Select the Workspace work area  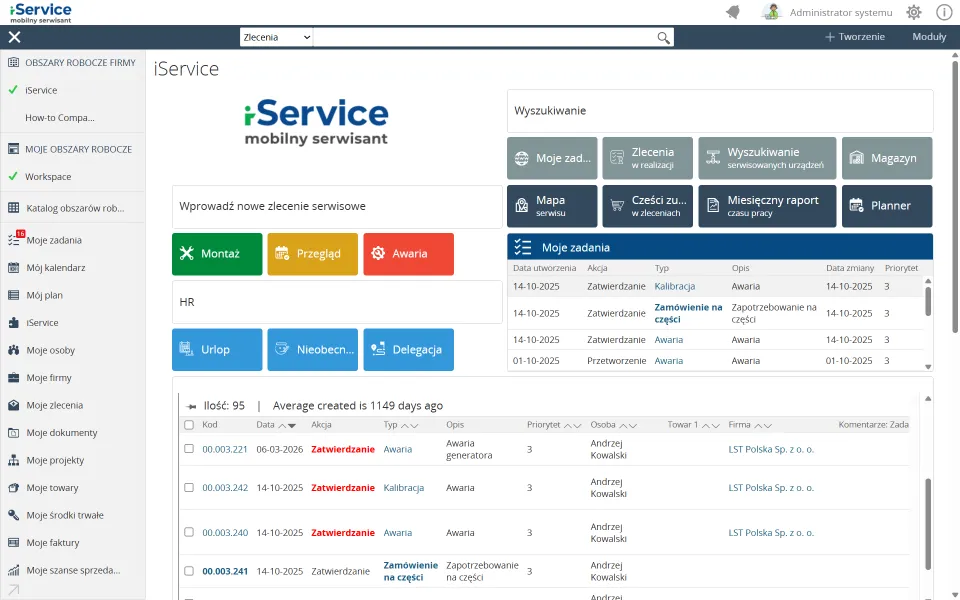(x=48, y=176)
